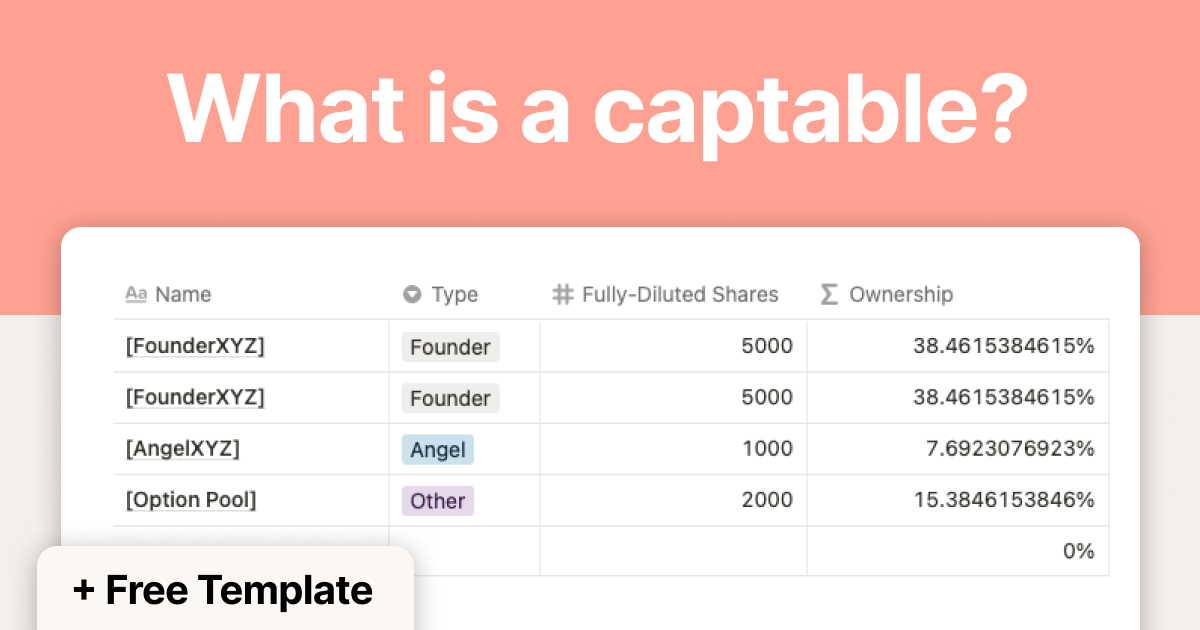The width and height of the screenshot is (1200, 630).
Task: Open the Type selector for [Option Pool]
Action: click(x=465, y=500)
